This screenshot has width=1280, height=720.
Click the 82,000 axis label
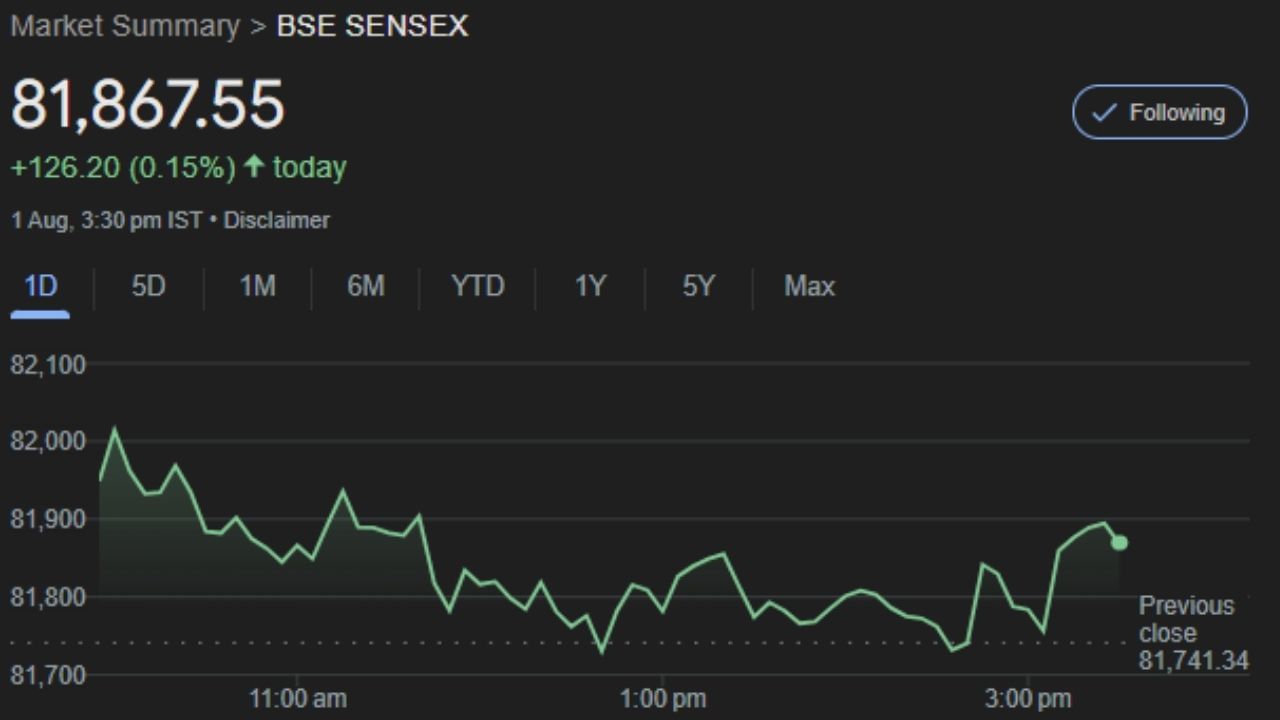[48, 442]
